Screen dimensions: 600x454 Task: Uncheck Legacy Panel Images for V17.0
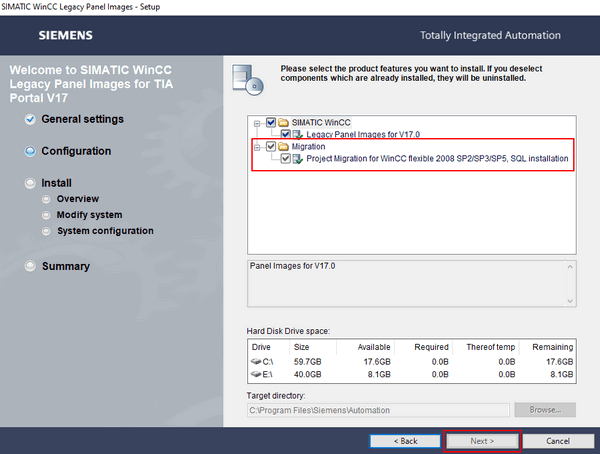pyautogui.click(x=285, y=134)
